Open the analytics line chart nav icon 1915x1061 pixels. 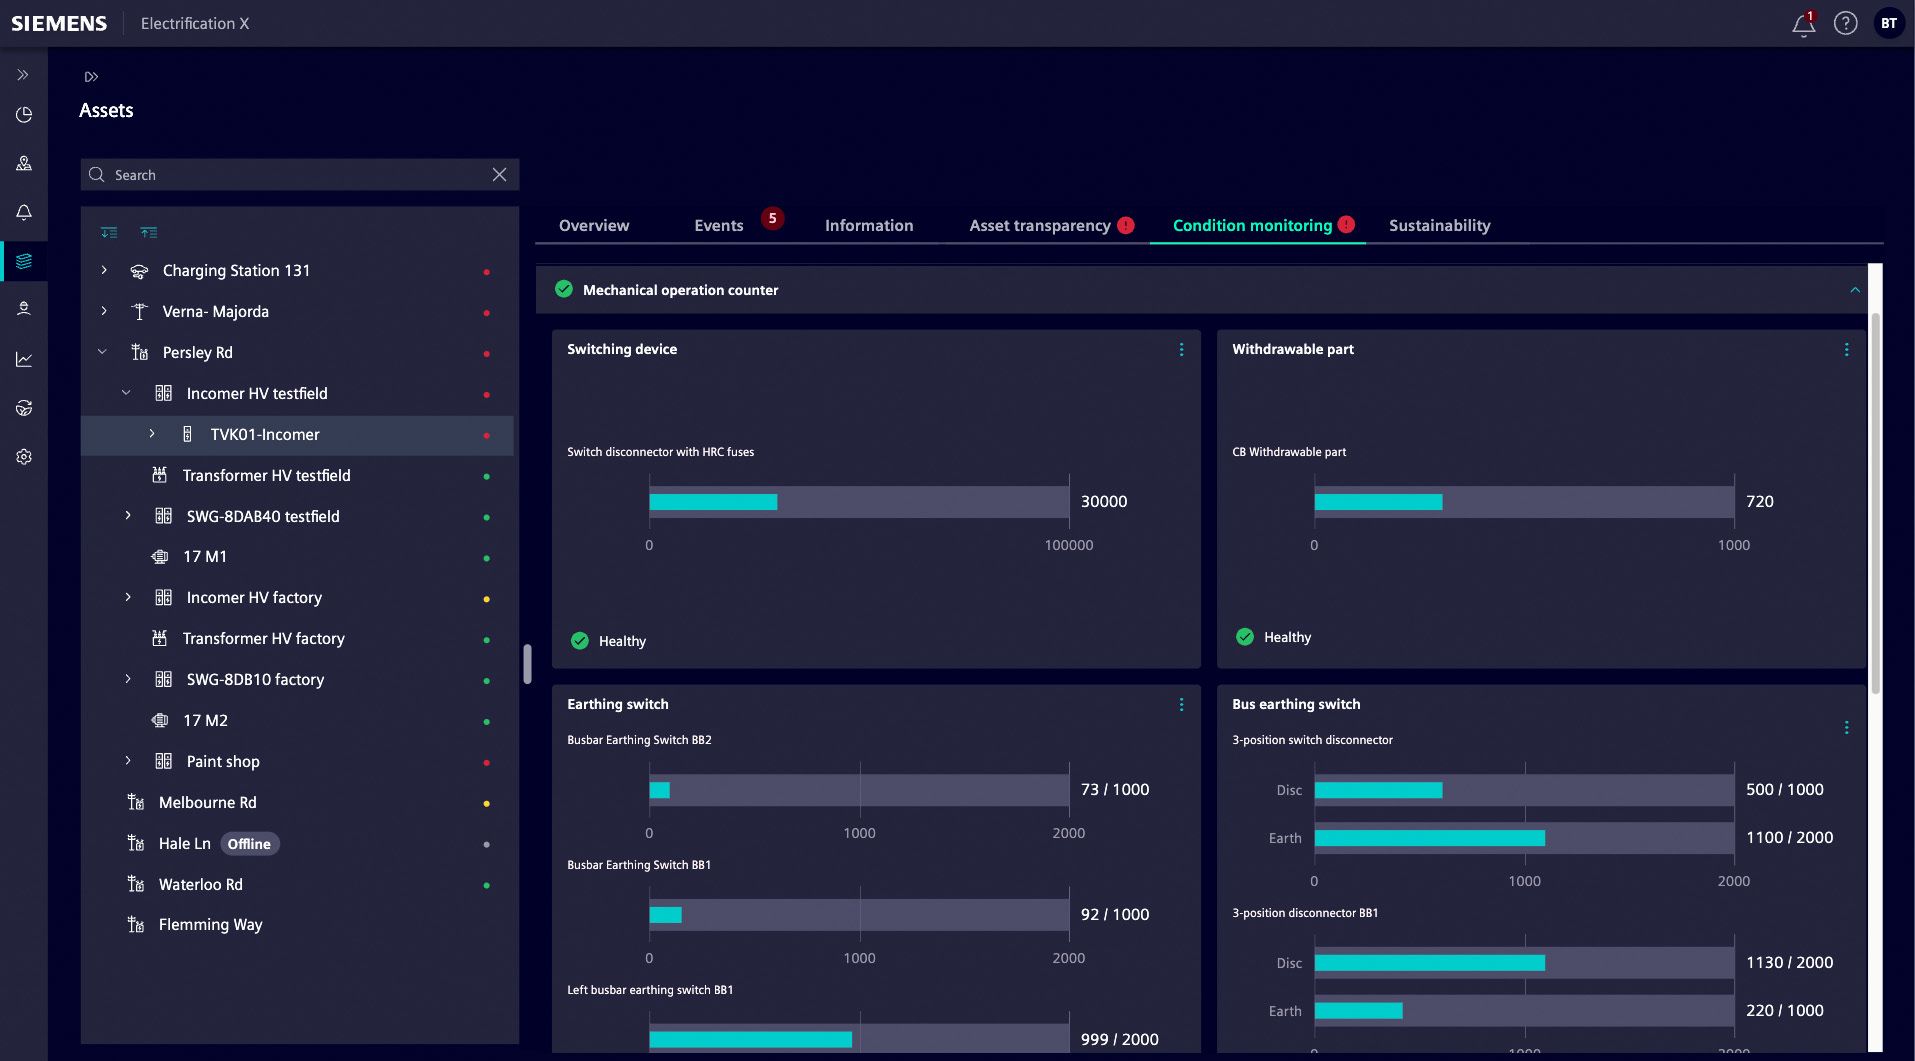(x=24, y=359)
